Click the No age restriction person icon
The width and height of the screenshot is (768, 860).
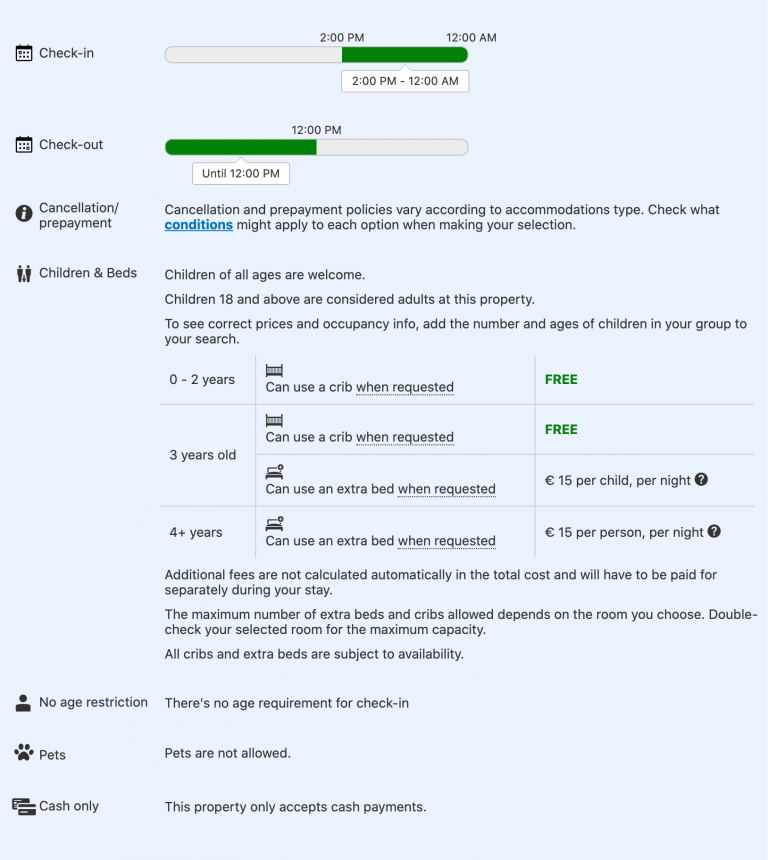point(24,703)
